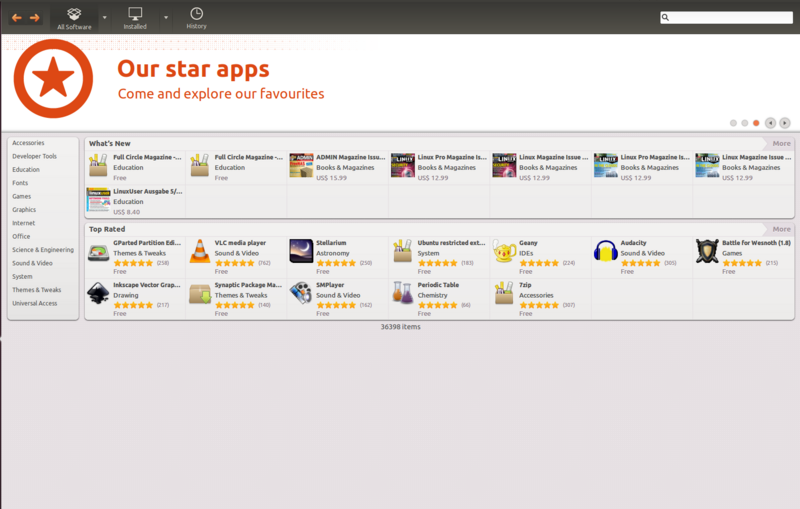Show More in the Top Rated section

click(781, 229)
